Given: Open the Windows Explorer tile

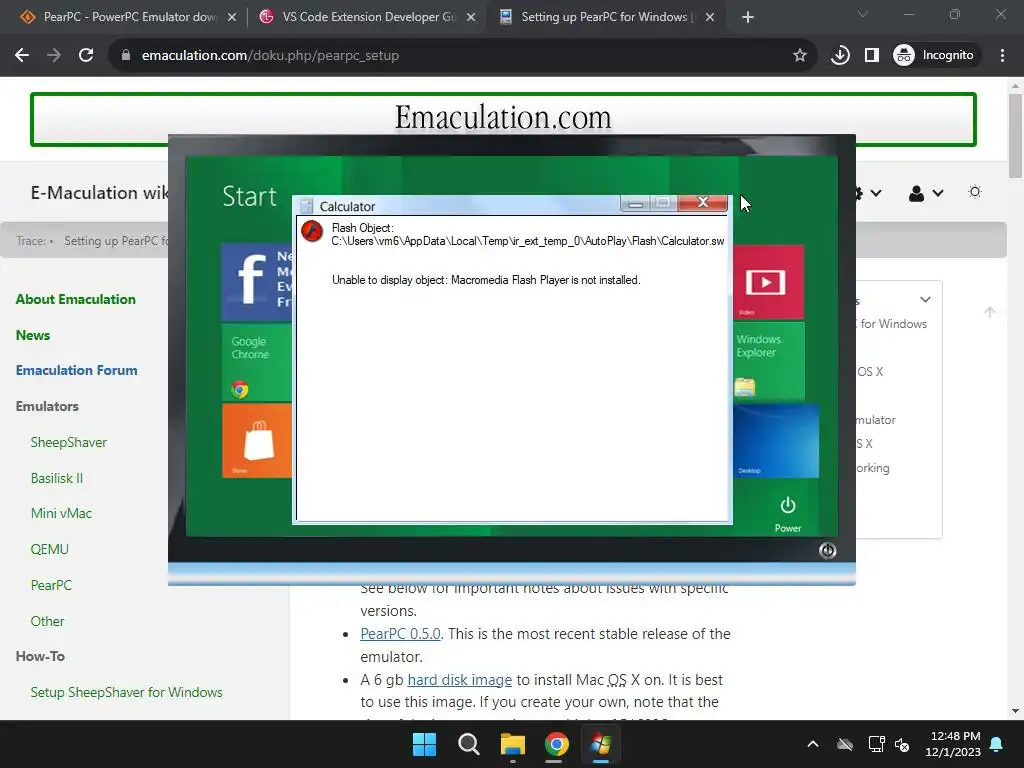Looking at the screenshot, I should click(768, 361).
